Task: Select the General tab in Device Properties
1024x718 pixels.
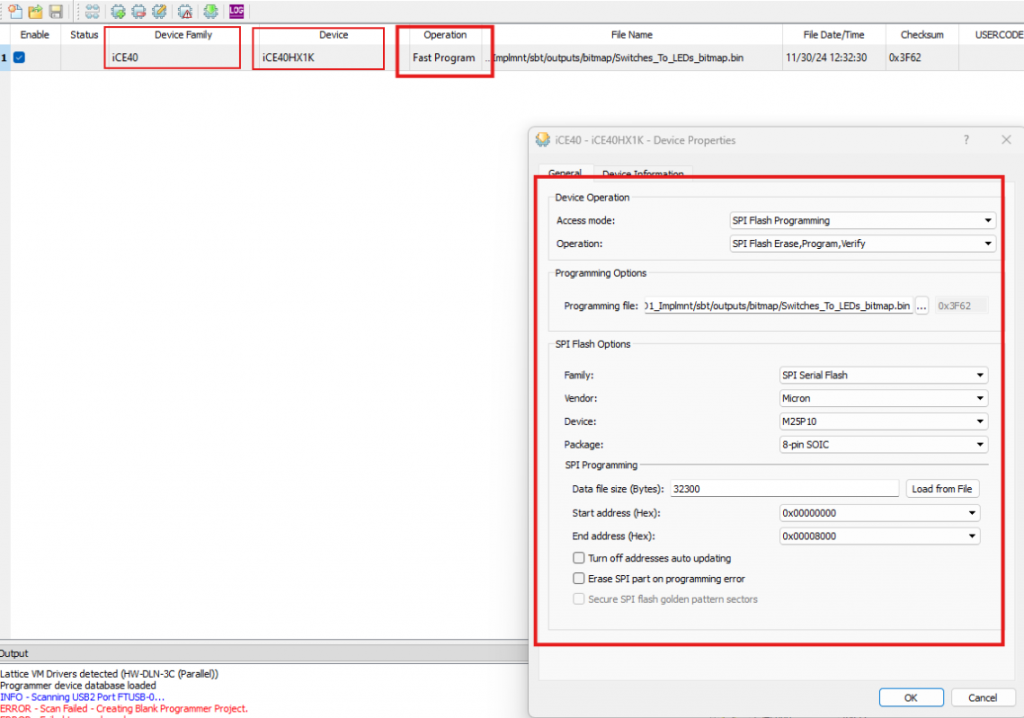Action: pyautogui.click(x=565, y=173)
